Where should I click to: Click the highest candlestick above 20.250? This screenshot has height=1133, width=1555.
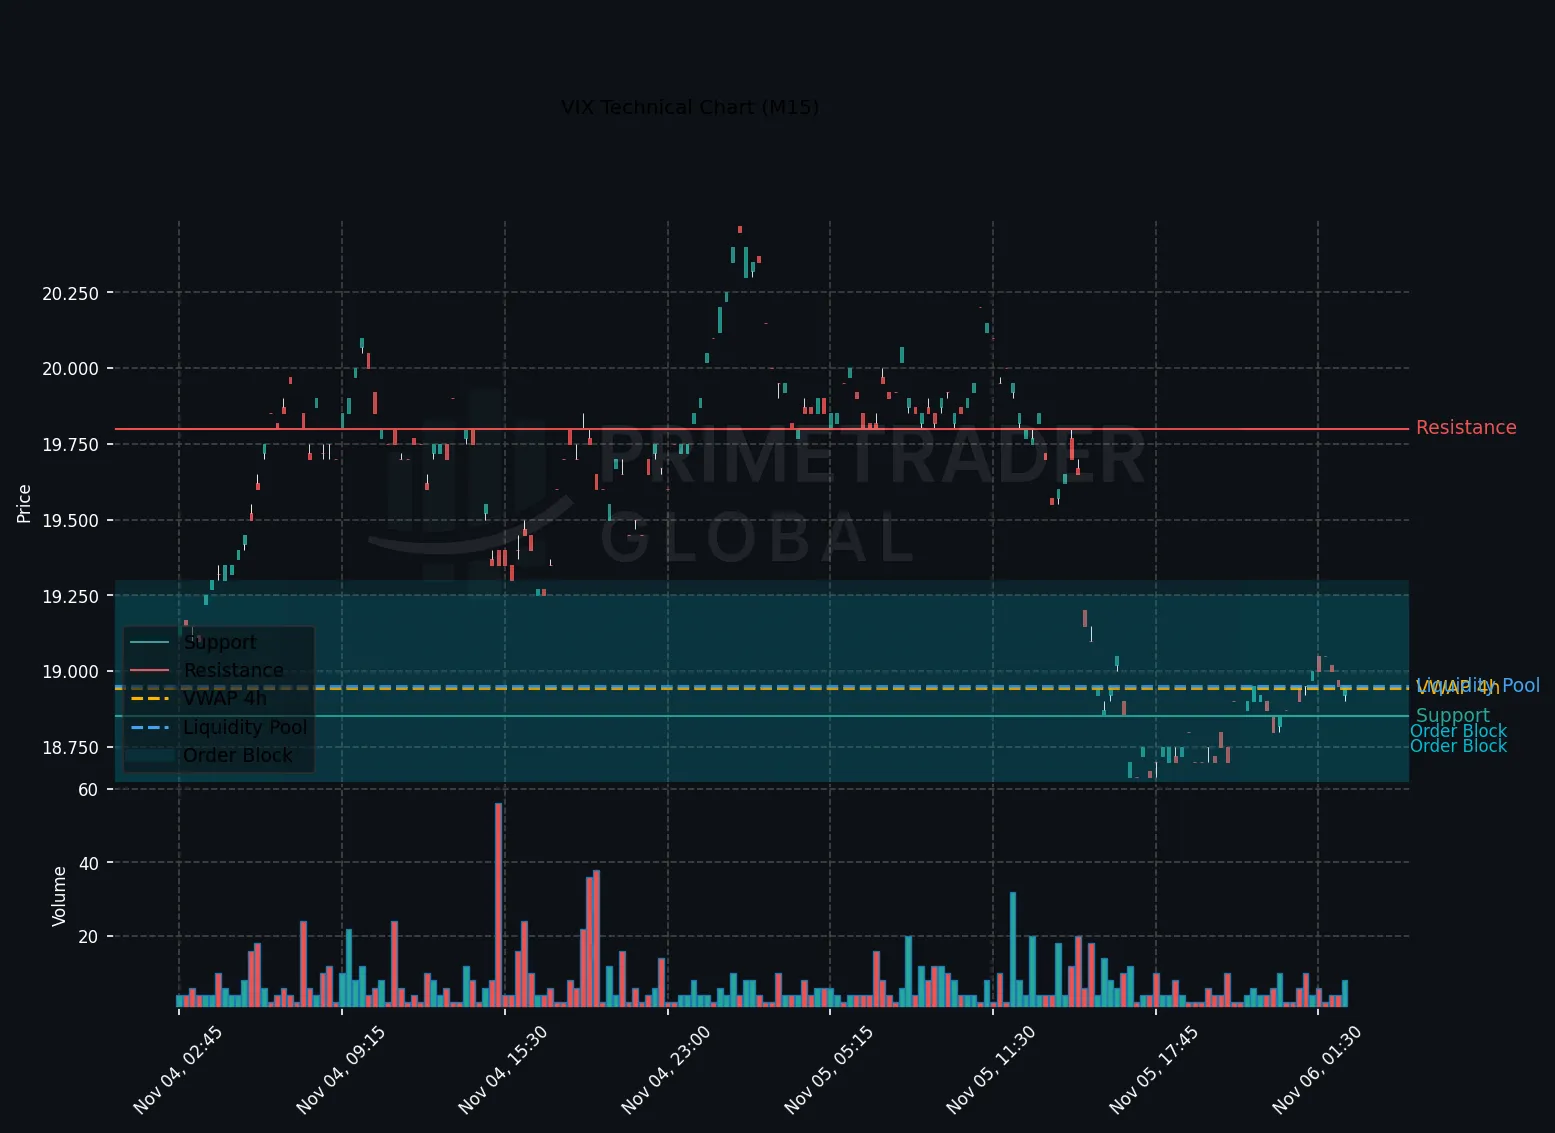click(740, 229)
